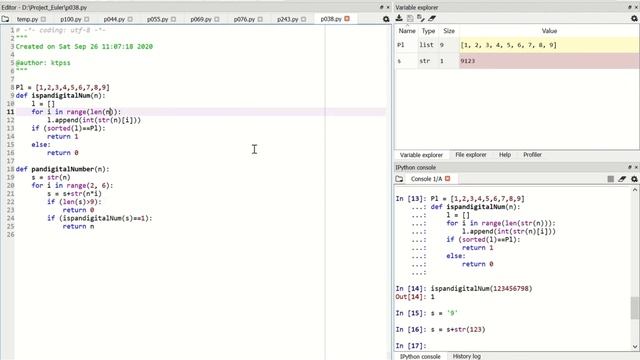The width and height of the screenshot is (640, 360).
Task: Place cursor on 'def pandigitalNumber(n):' line
Action: point(62,169)
